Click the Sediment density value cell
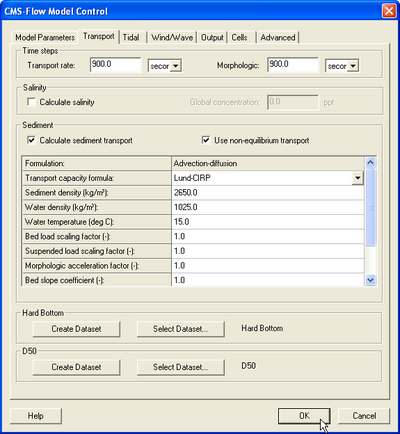 coord(268,193)
